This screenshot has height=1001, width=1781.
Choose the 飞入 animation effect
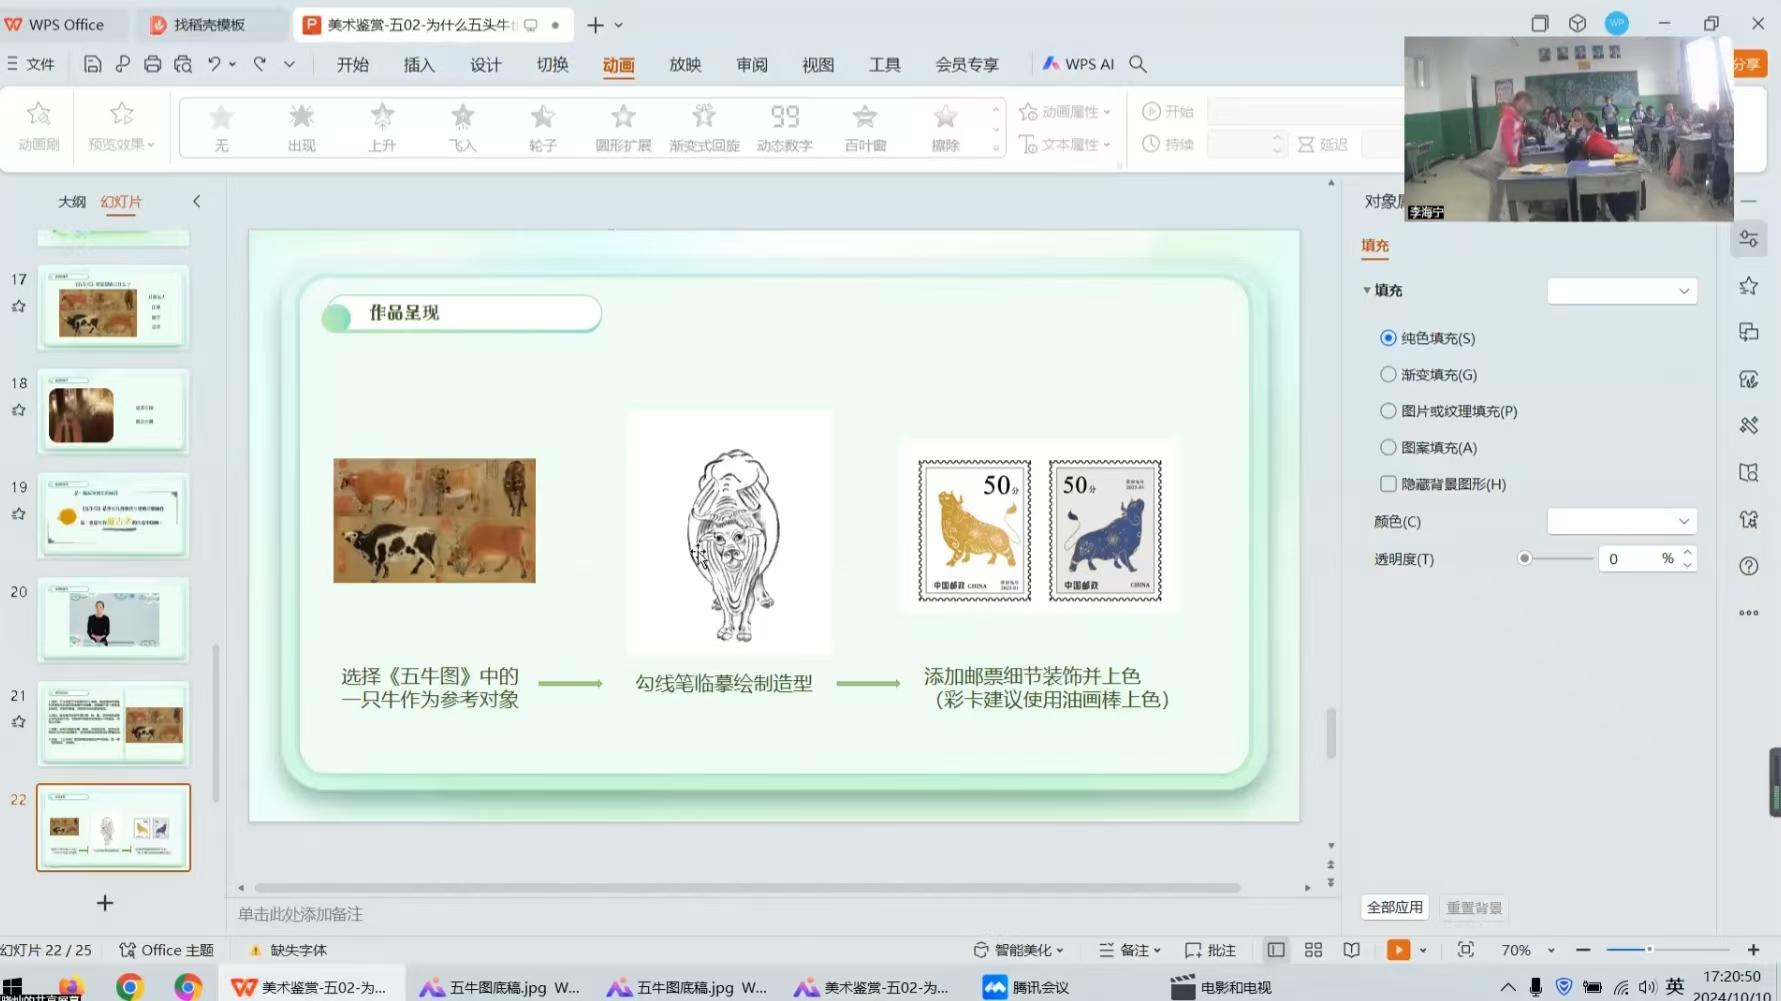tap(462, 128)
